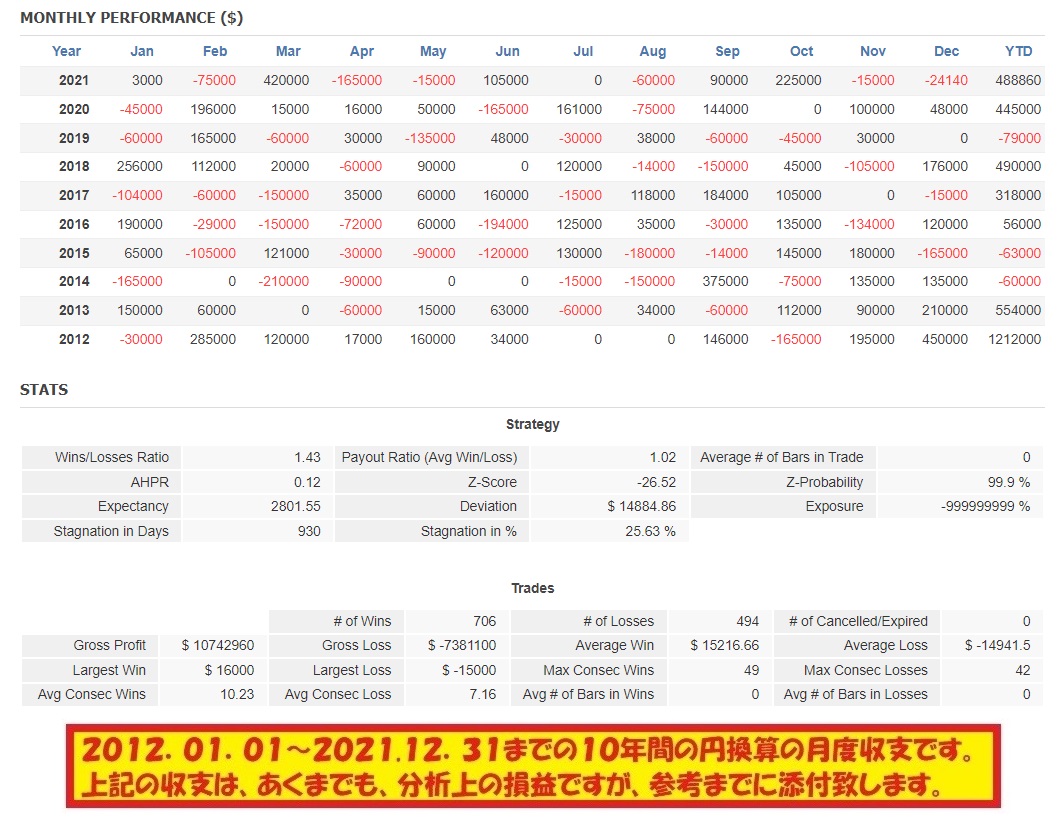
Task: Select the 2017 row label
Action: [x=74, y=195]
